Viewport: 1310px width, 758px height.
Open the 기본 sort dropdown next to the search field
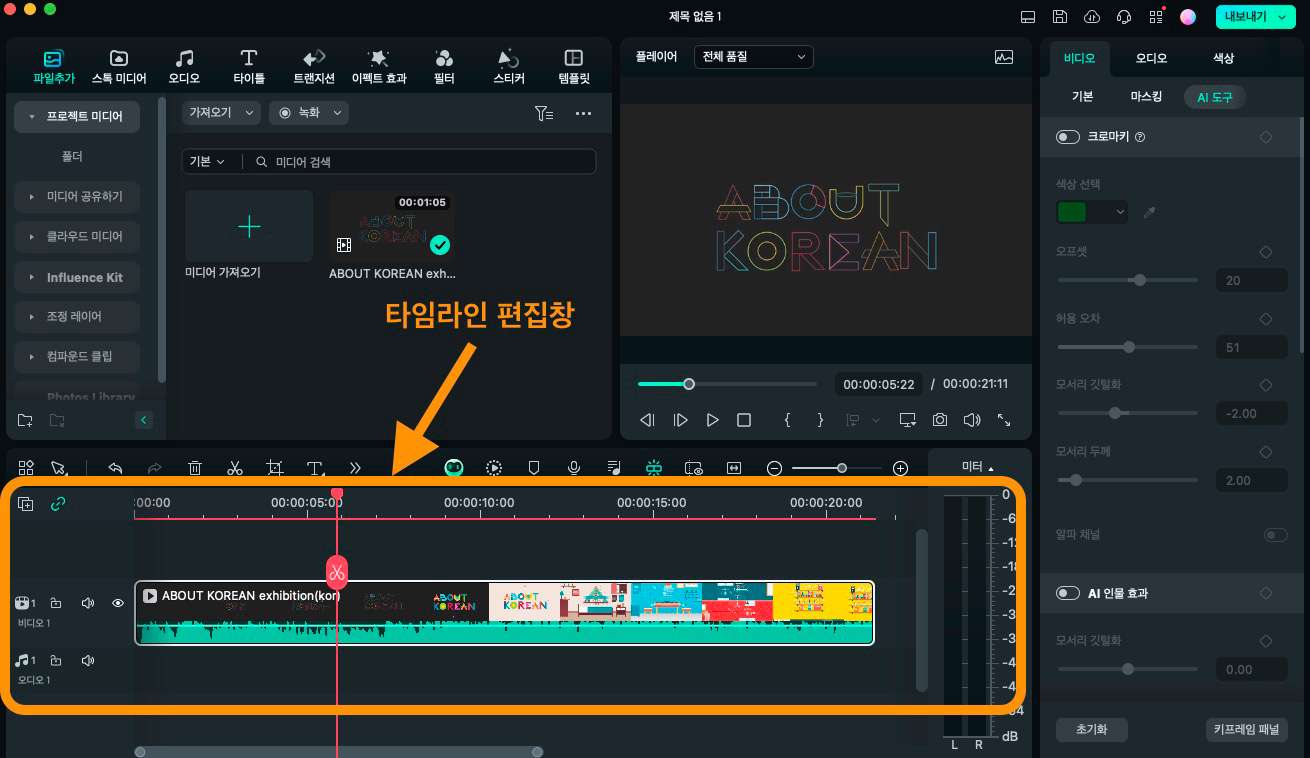click(x=207, y=161)
